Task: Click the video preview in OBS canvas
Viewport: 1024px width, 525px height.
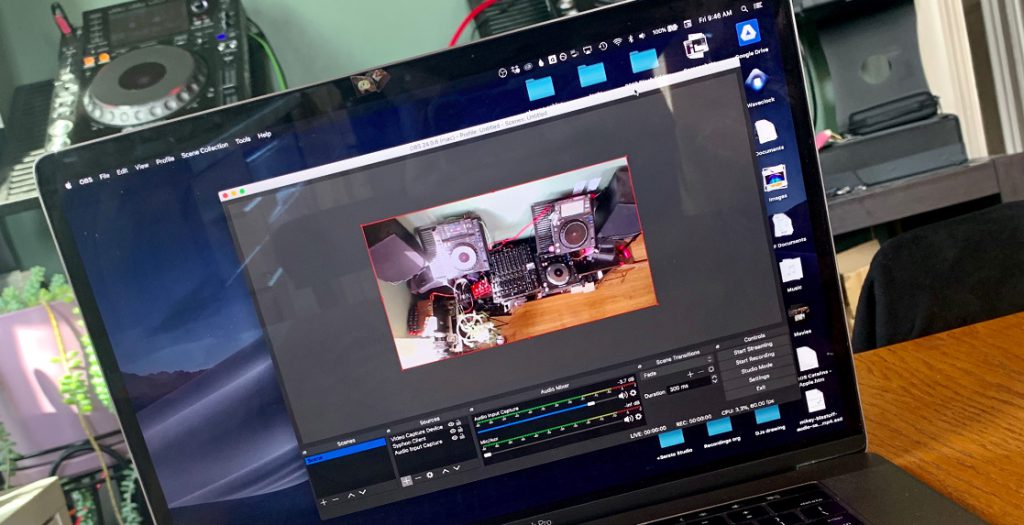Action: tap(509, 261)
